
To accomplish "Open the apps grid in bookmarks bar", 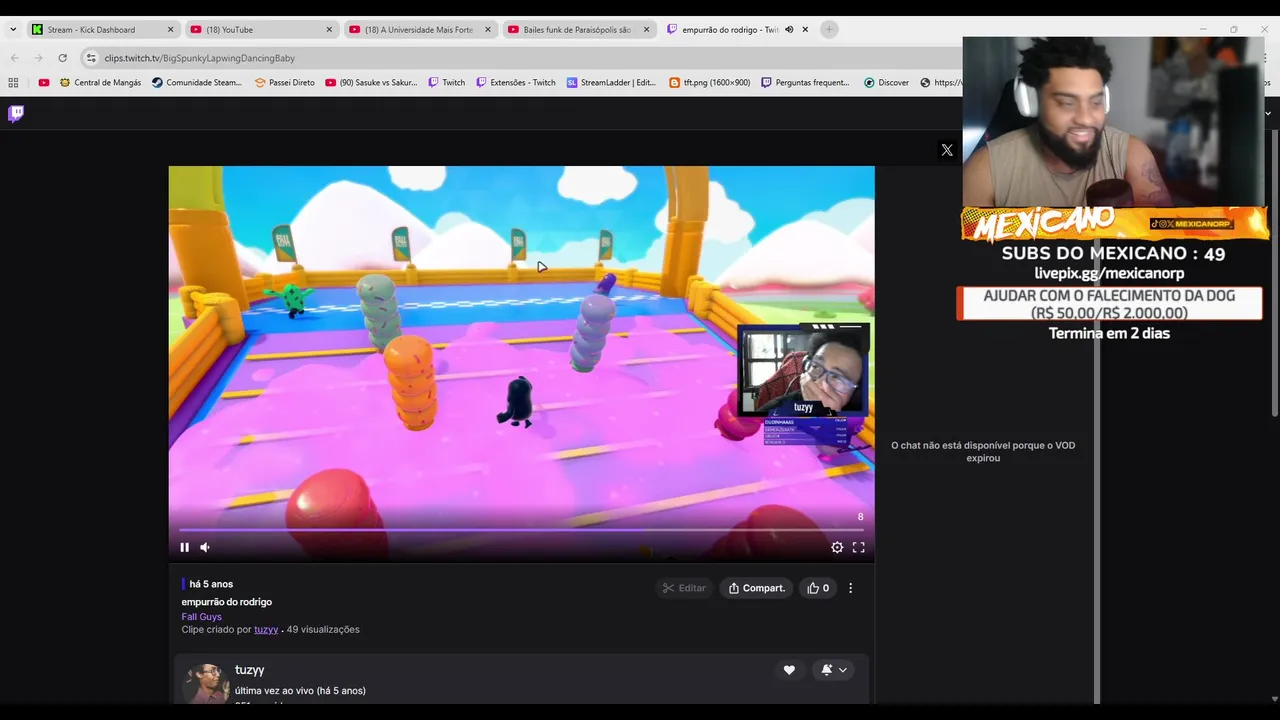I will point(13,83).
